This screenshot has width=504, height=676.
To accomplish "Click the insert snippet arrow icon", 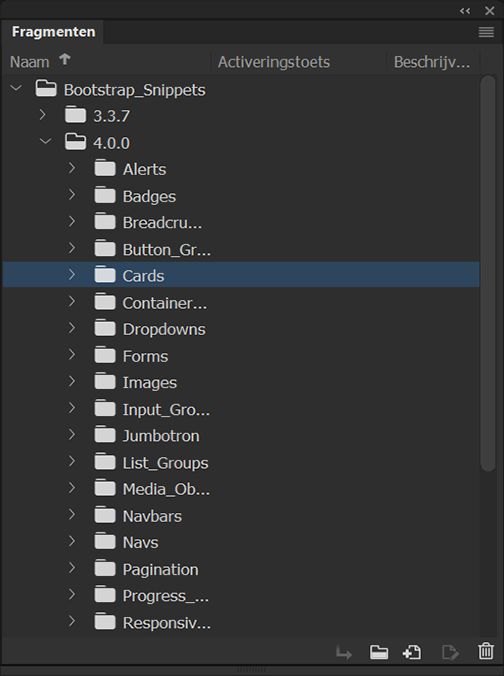I will [x=344, y=653].
